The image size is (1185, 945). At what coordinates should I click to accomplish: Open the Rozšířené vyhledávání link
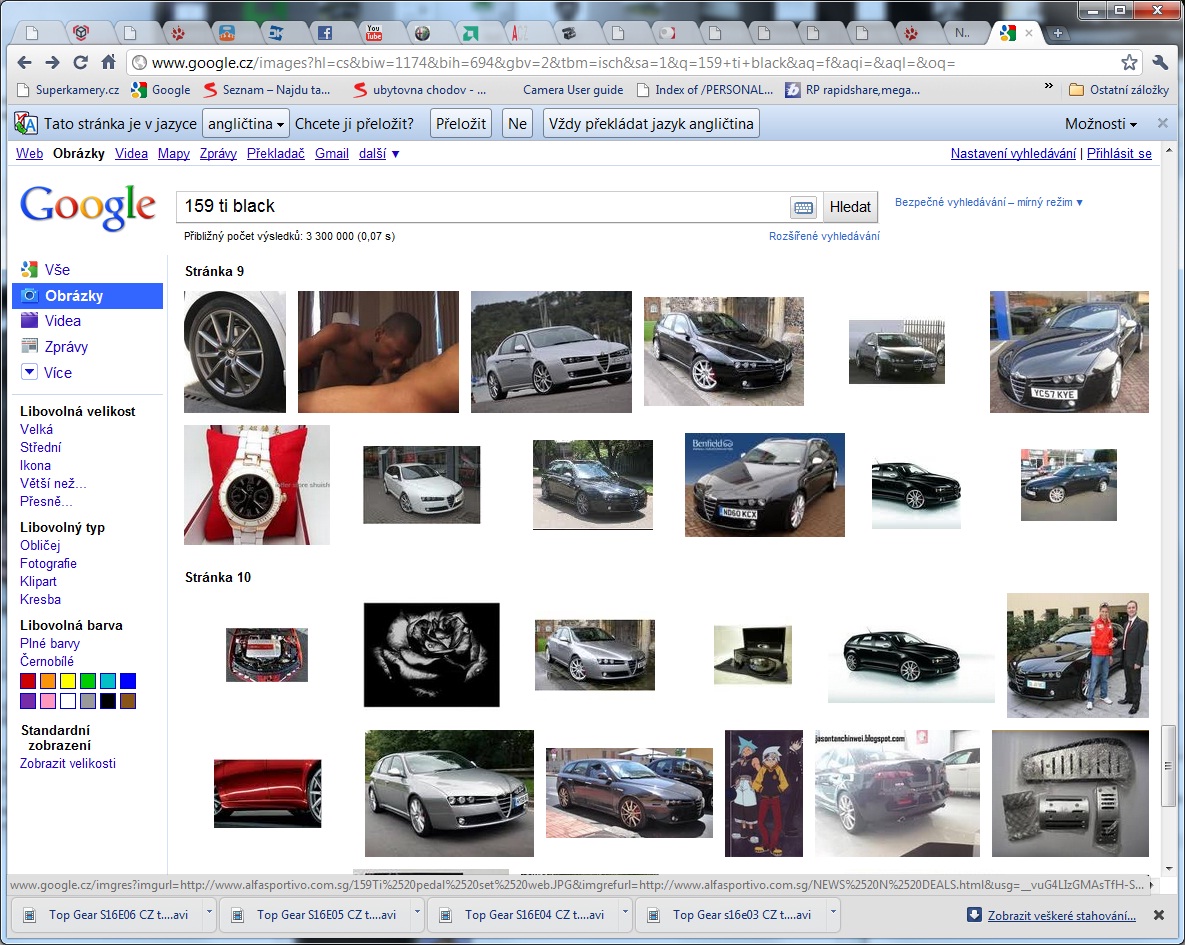coord(824,237)
